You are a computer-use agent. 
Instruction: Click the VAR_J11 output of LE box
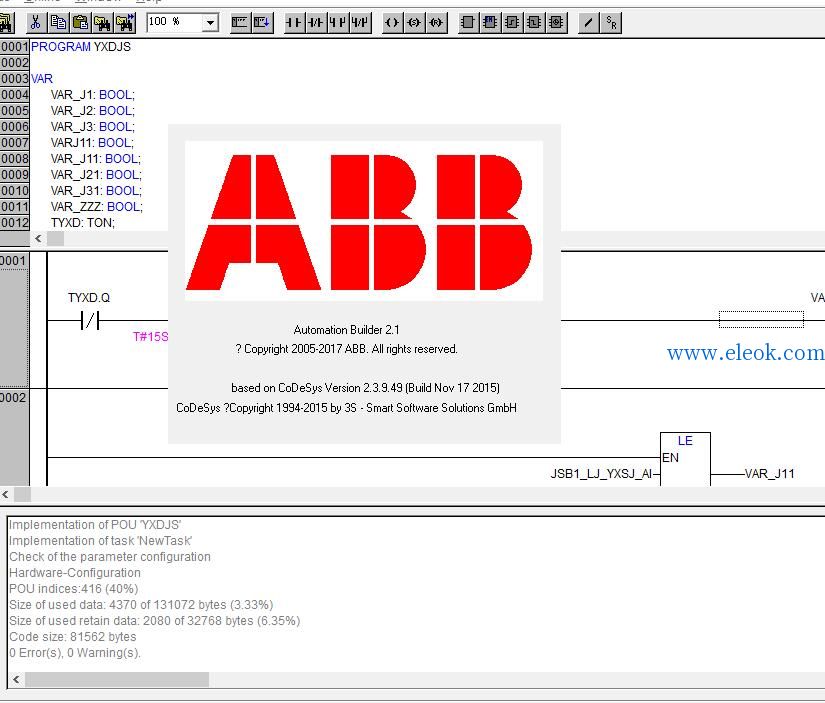[769, 474]
